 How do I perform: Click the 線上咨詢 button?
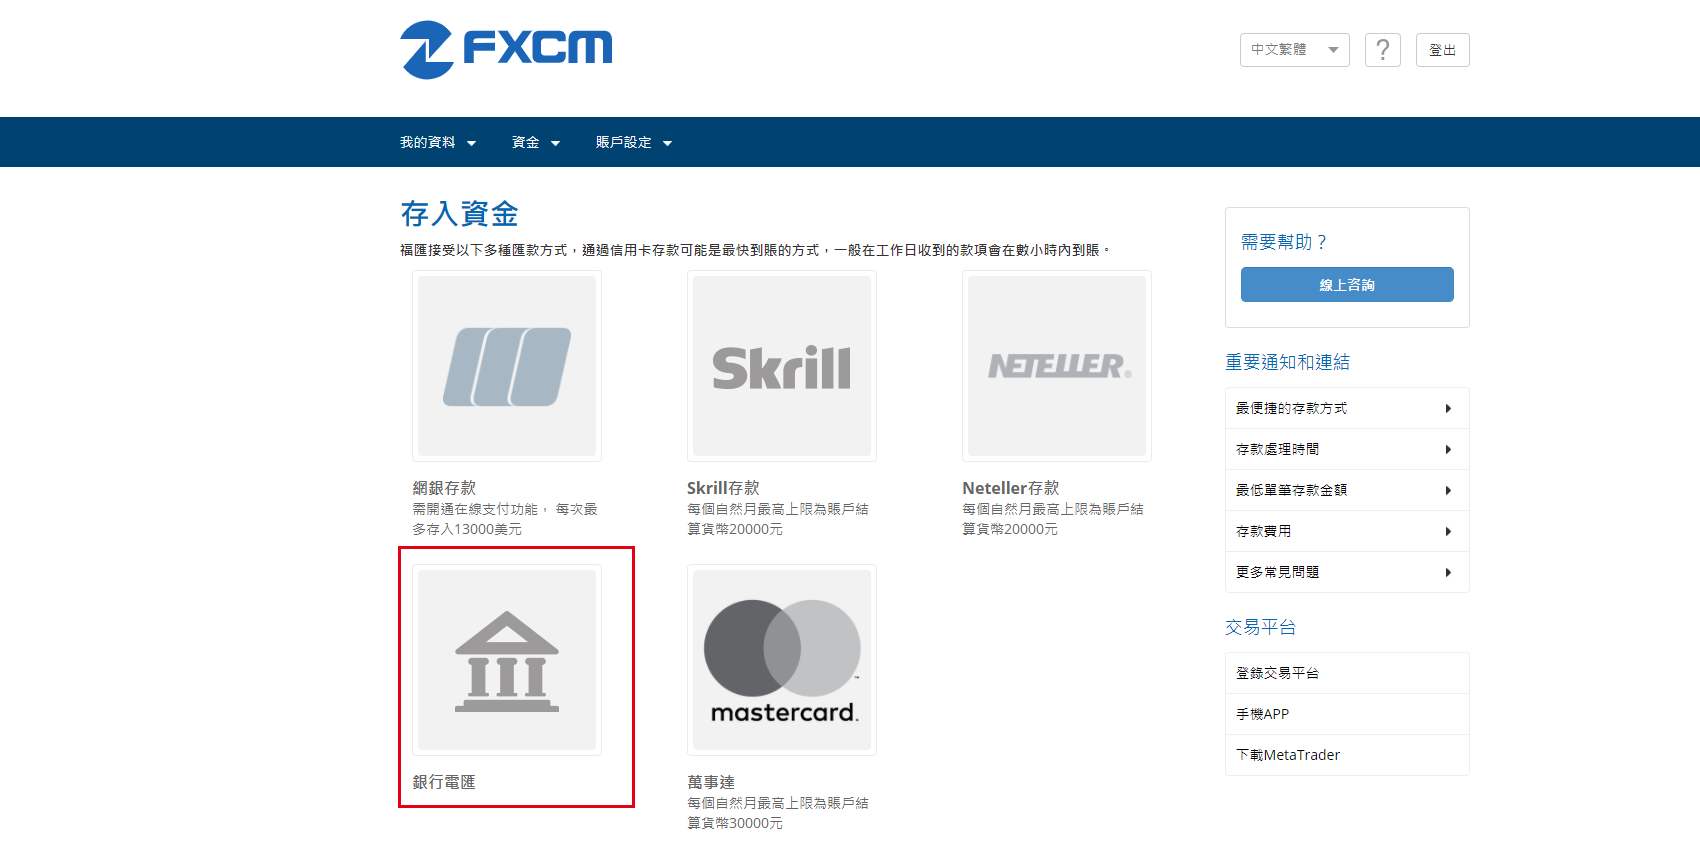[1347, 285]
